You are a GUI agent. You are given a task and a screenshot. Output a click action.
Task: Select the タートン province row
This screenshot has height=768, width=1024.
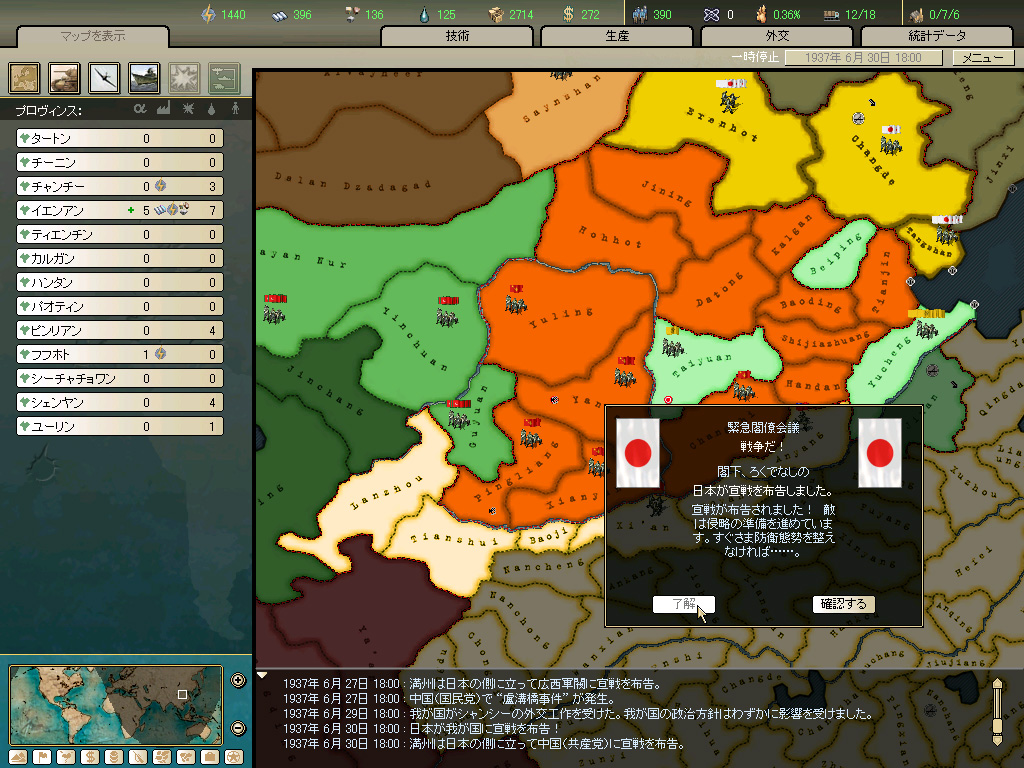[120, 138]
